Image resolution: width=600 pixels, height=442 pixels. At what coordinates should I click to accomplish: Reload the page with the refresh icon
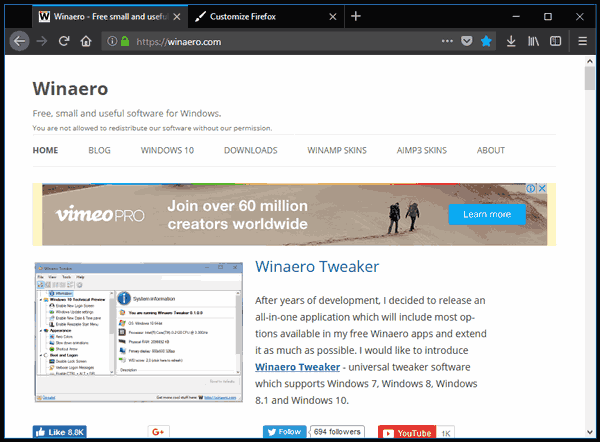pyautogui.click(x=64, y=41)
